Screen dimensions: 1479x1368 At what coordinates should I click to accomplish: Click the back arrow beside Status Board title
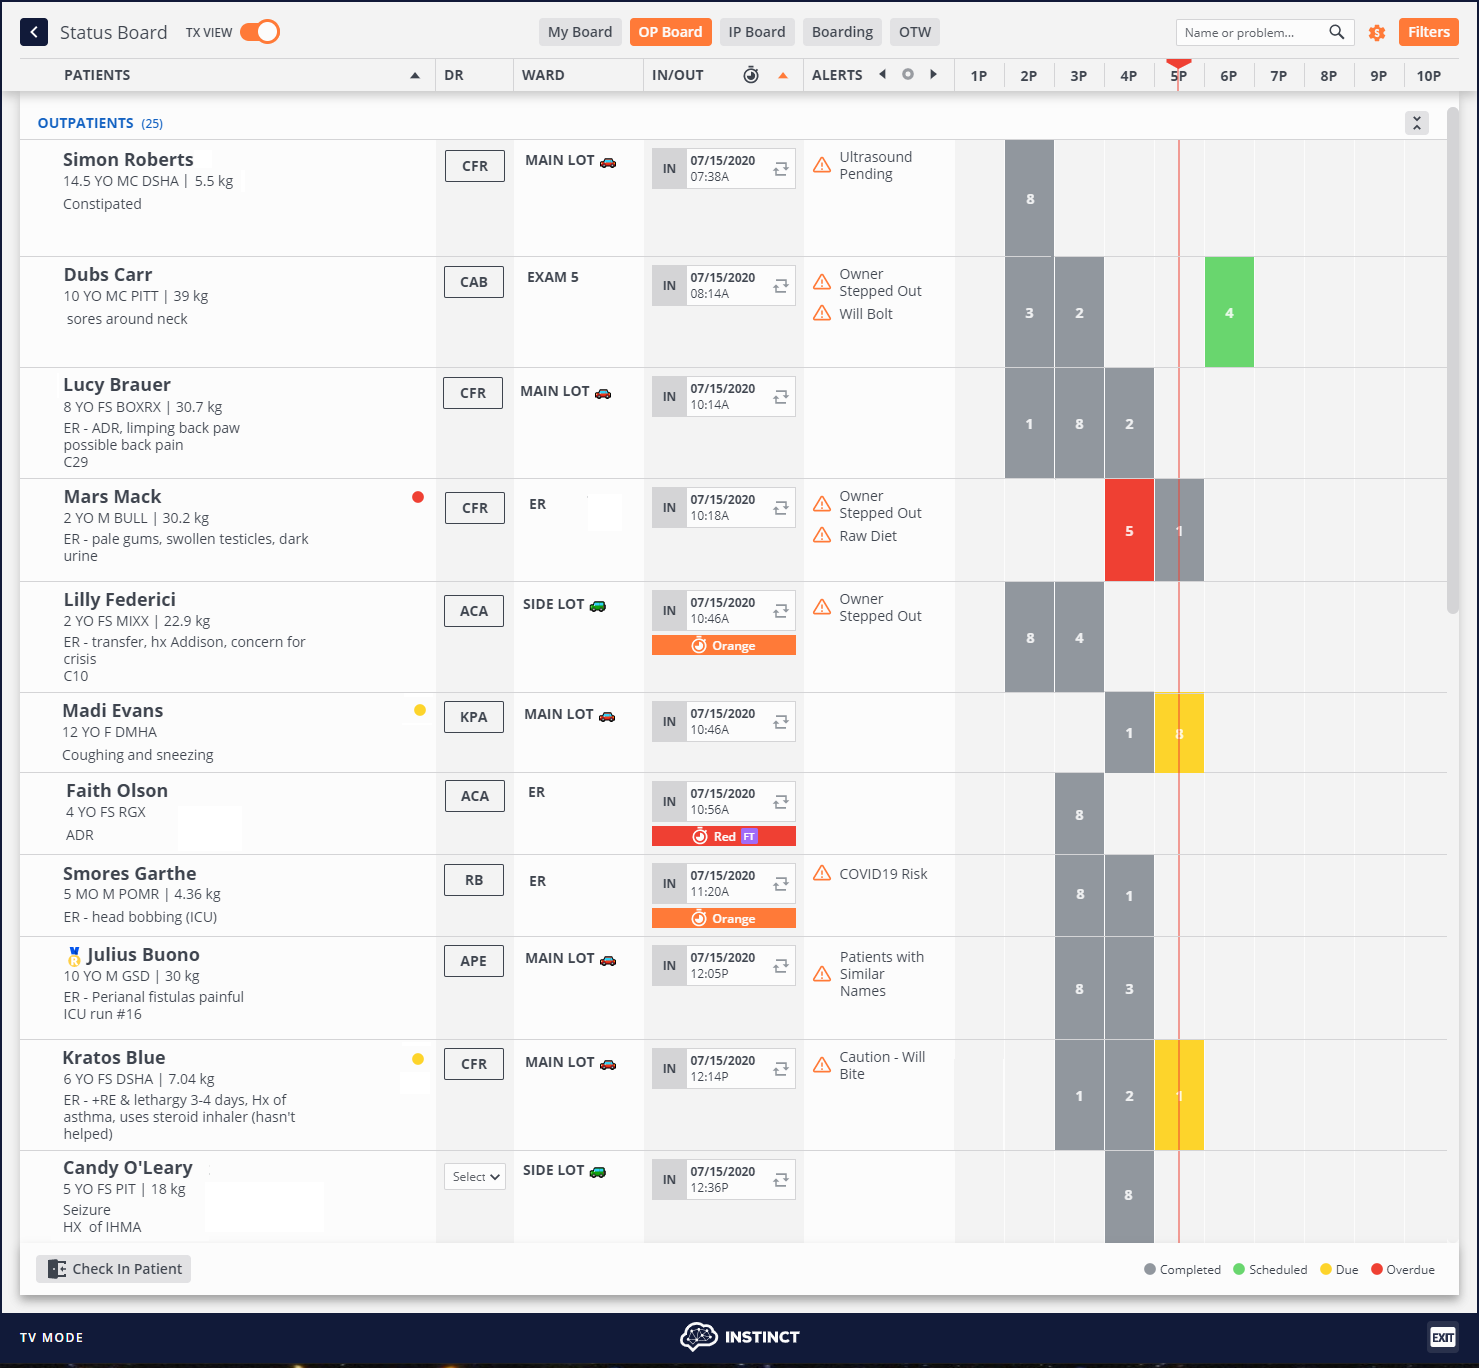pyautogui.click(x=33, y=32)
